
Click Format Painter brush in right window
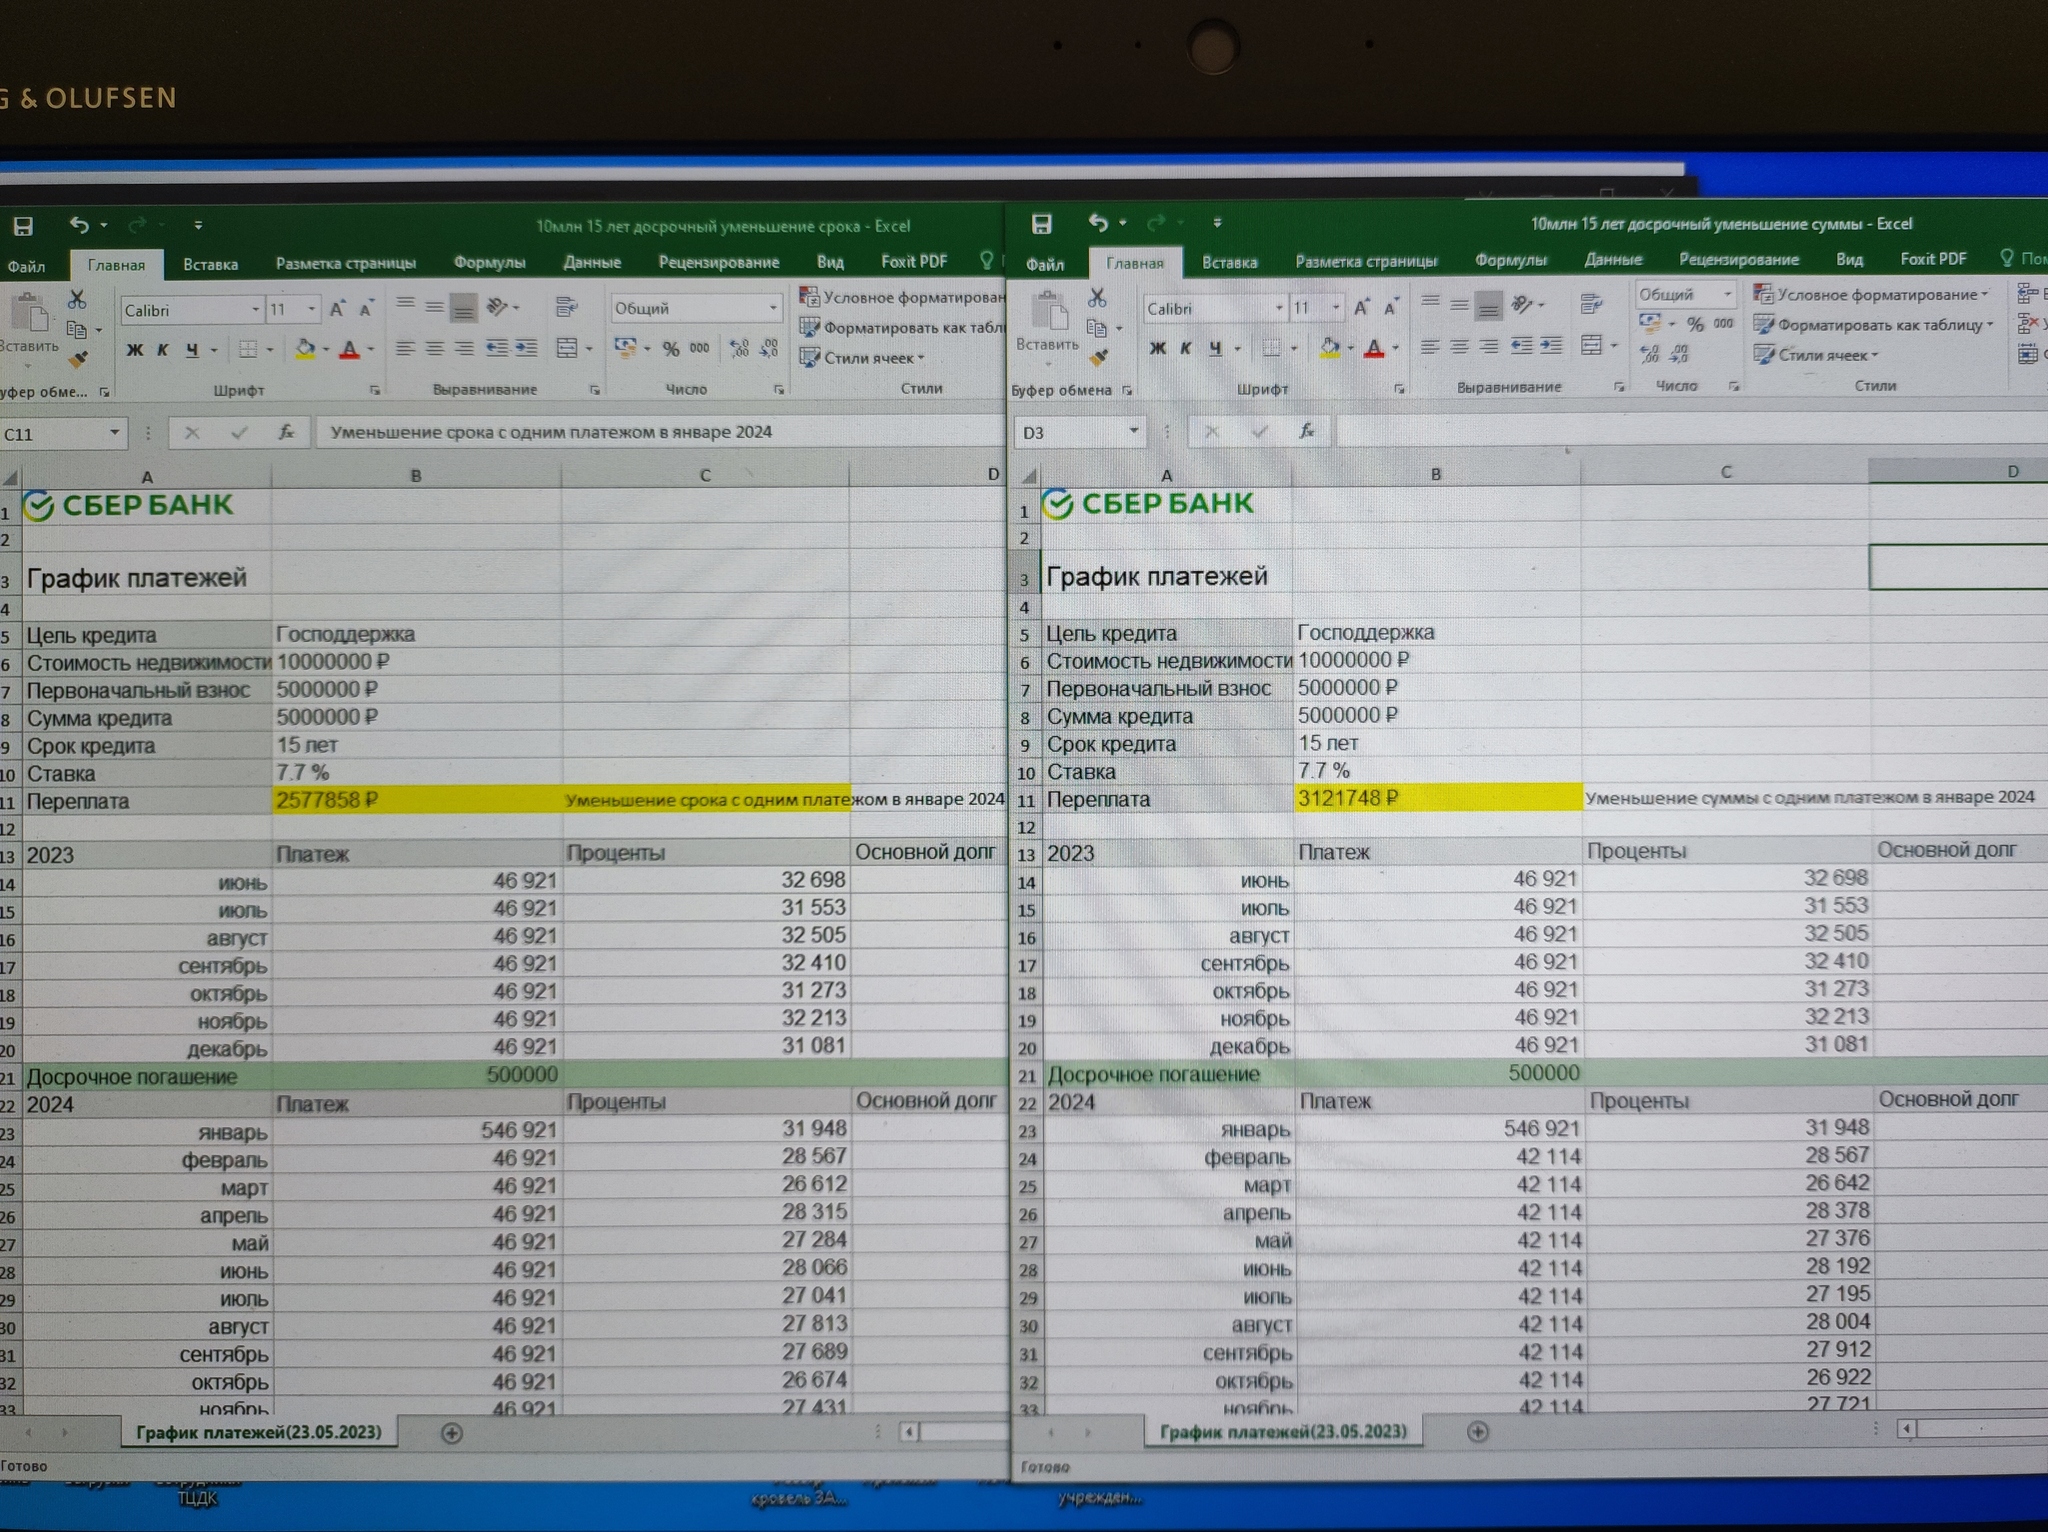[x=1099, y=356]
